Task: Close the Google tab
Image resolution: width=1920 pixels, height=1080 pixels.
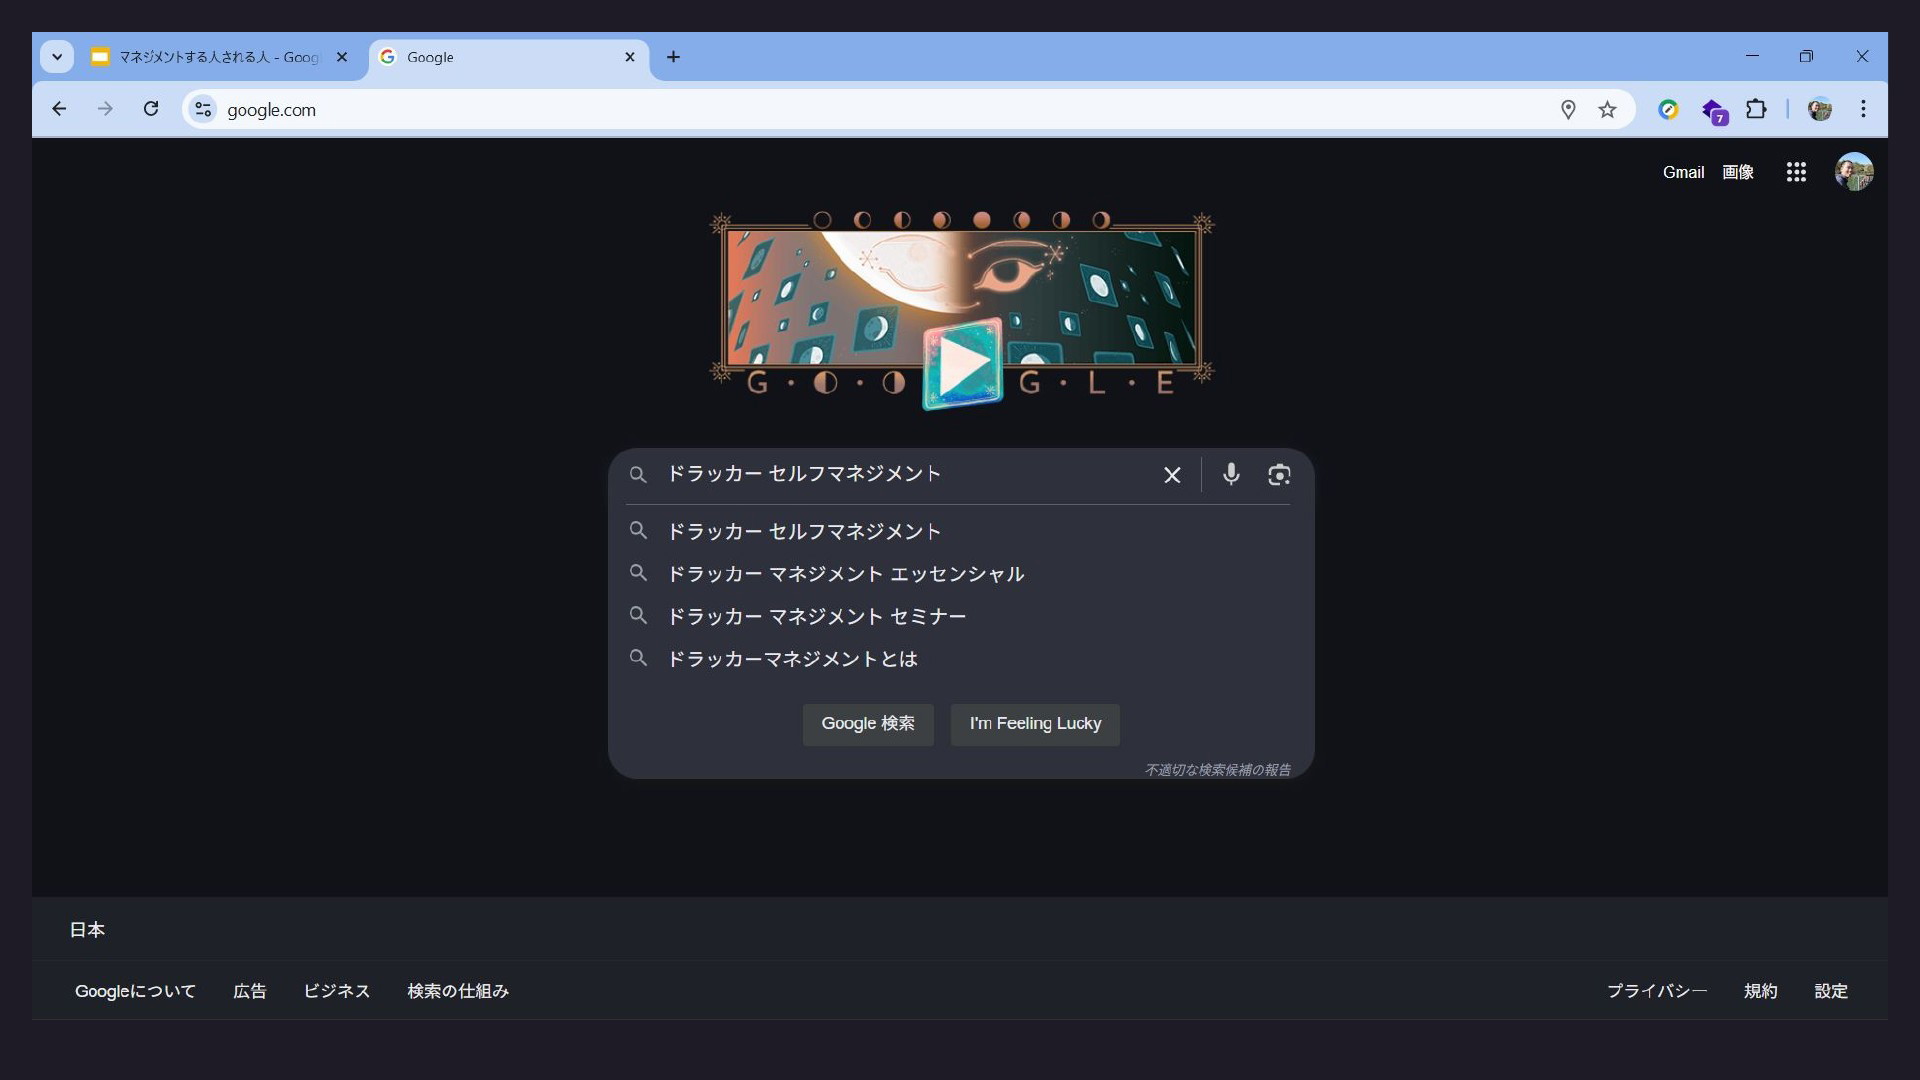Action: 630,57
